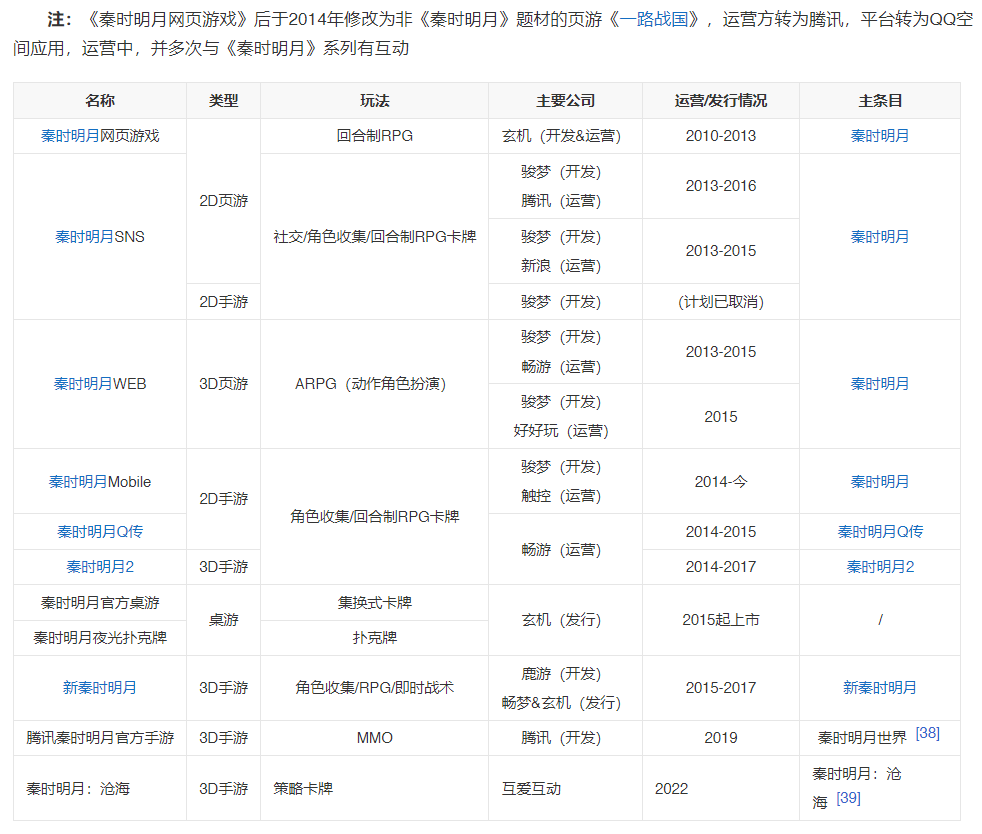The width and height of the screenshot is (982, 834).
Task: Select the 玩法 column header
Action: (375, 101)
